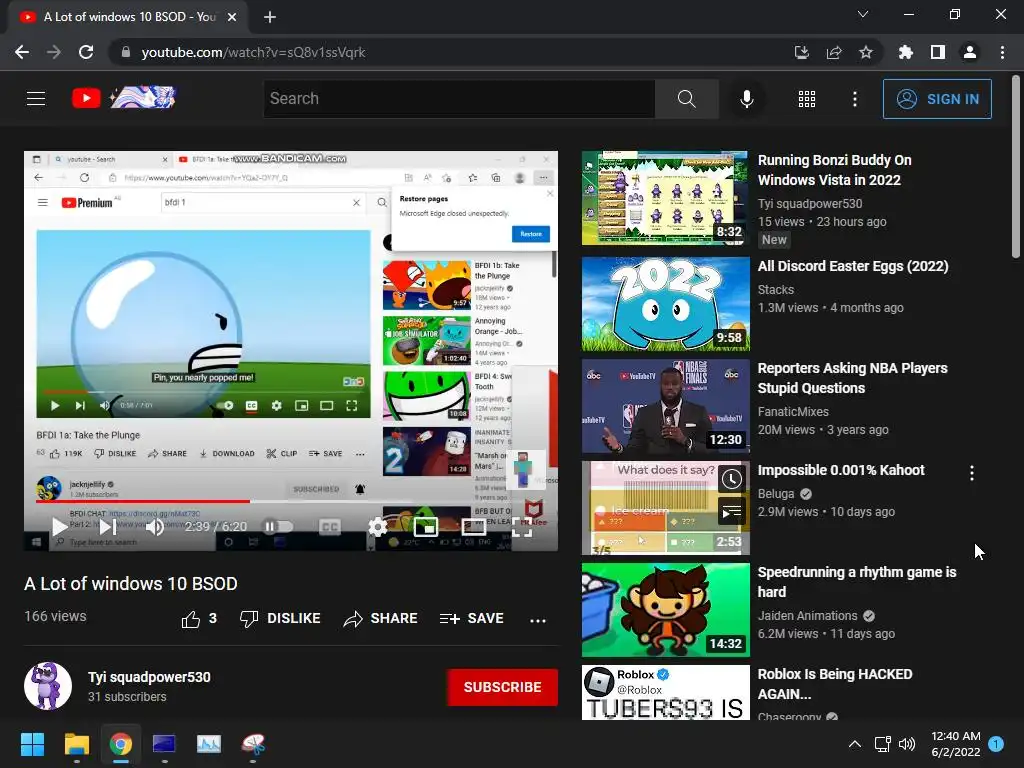
Task: Click the SHARE button under video
Action: coord(380,618)
